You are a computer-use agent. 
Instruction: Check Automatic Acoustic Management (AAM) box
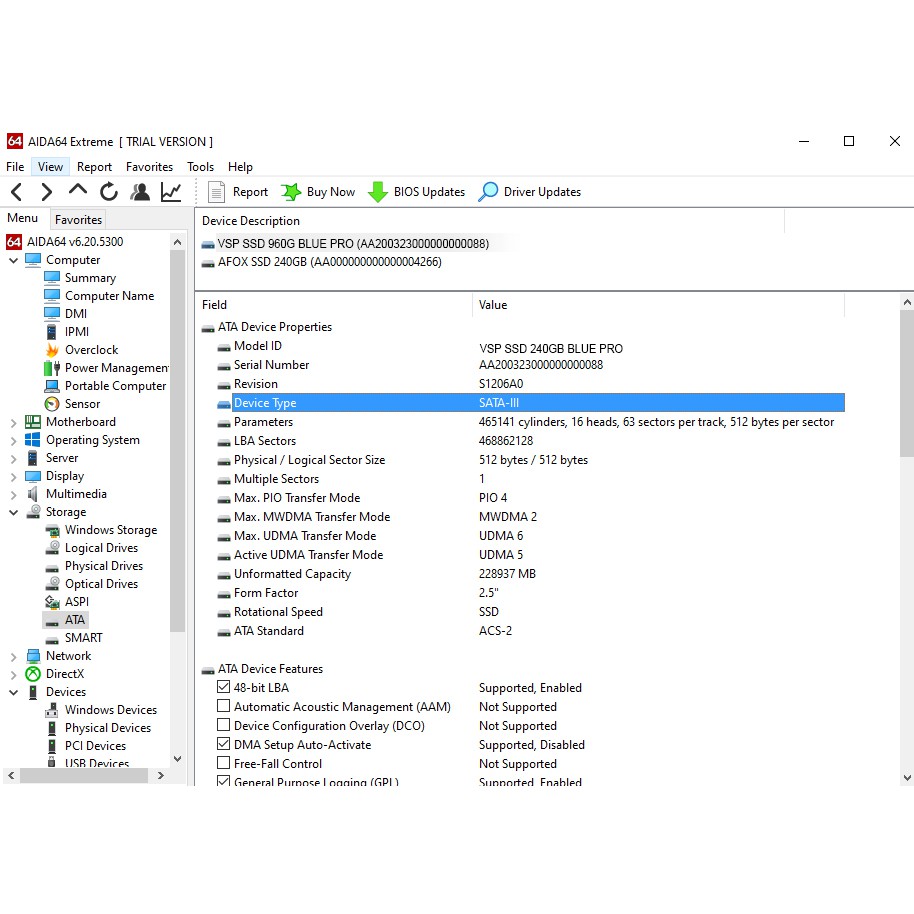pyautogui.click(x=224, y=707)
